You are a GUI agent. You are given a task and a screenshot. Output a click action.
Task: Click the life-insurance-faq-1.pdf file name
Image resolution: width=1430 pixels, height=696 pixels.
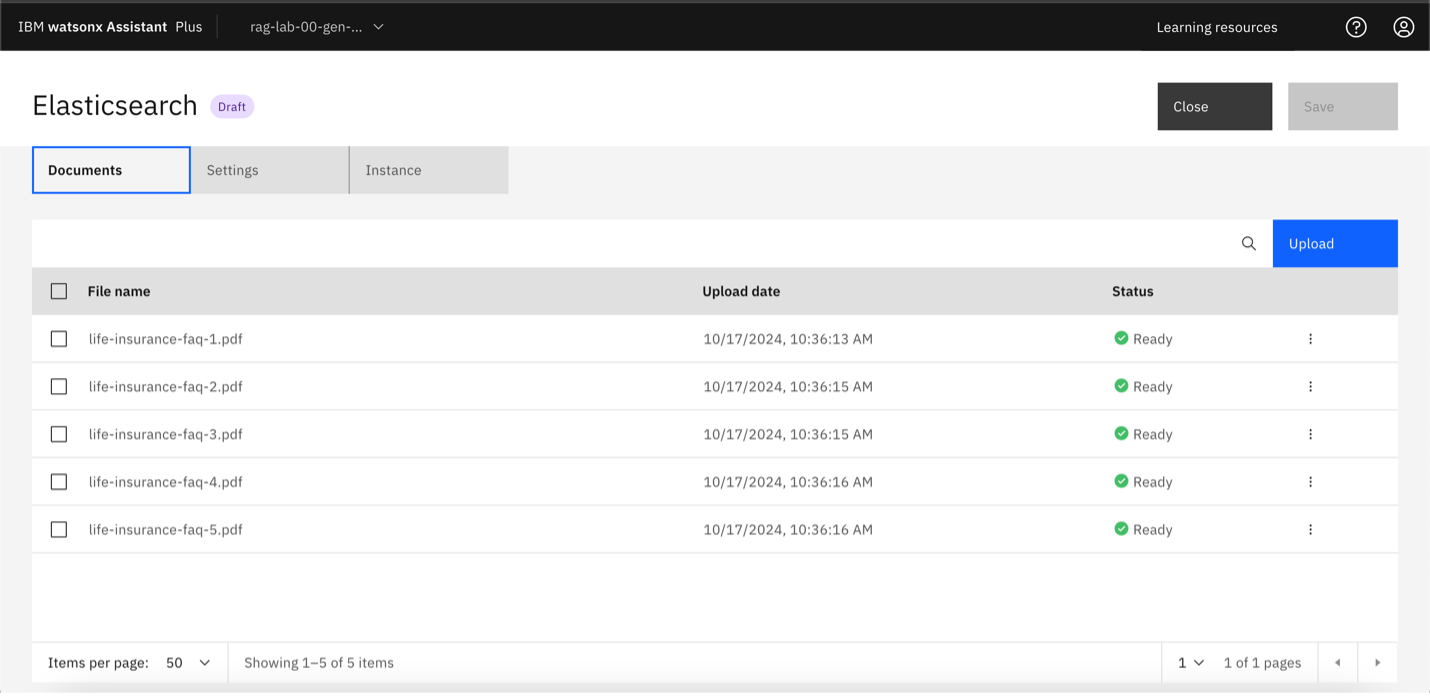[166, 339]
